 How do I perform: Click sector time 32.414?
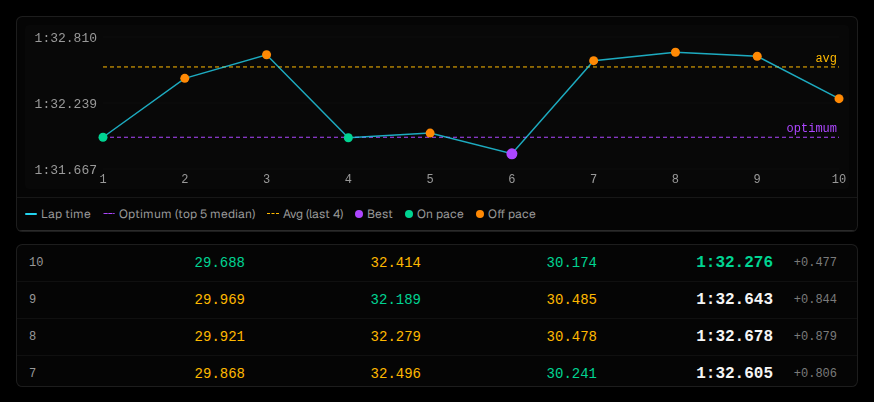[x=396, y=263]
